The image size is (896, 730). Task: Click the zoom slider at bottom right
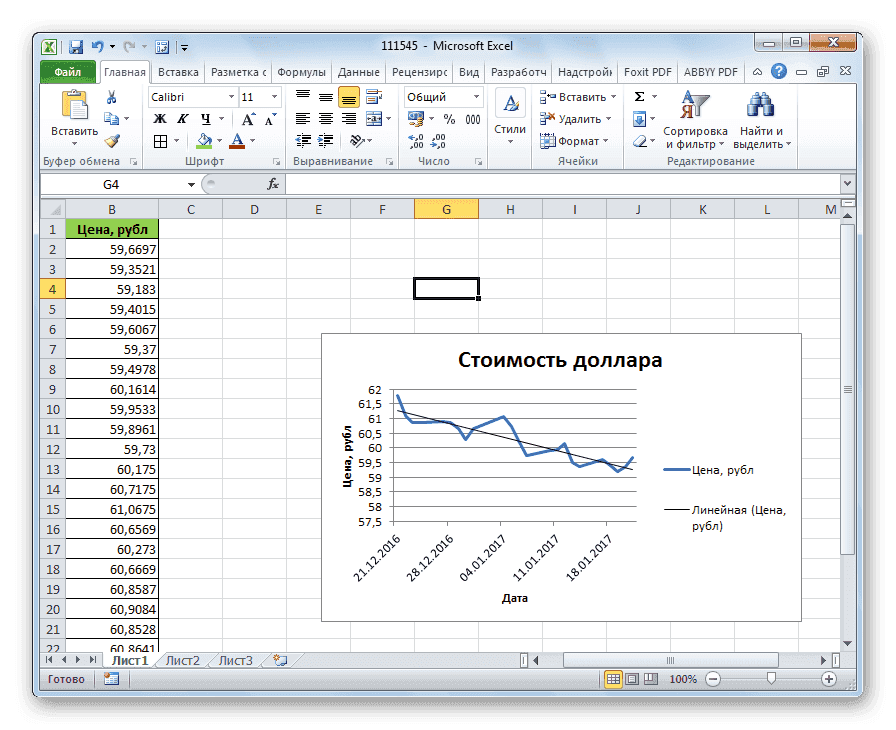coord(770,679)
